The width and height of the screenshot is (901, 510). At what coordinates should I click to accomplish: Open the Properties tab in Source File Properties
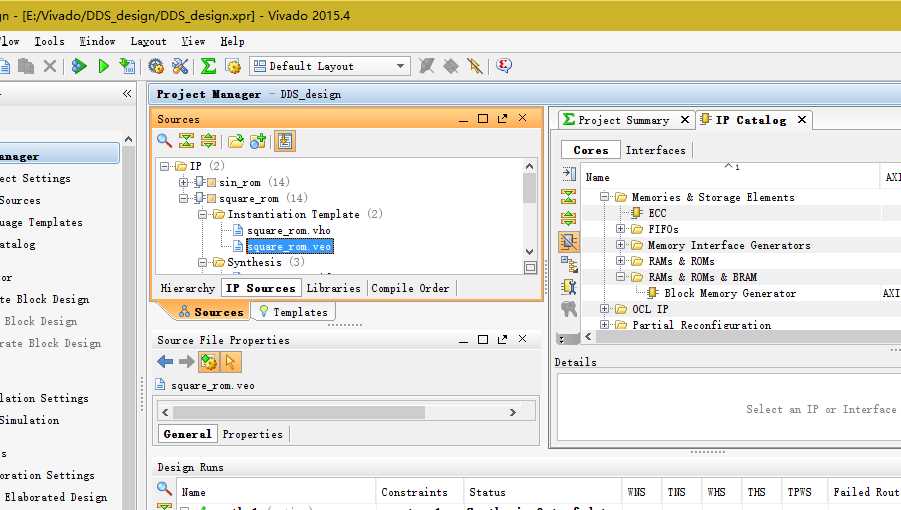pyautogui.click(x=252, y=434)
